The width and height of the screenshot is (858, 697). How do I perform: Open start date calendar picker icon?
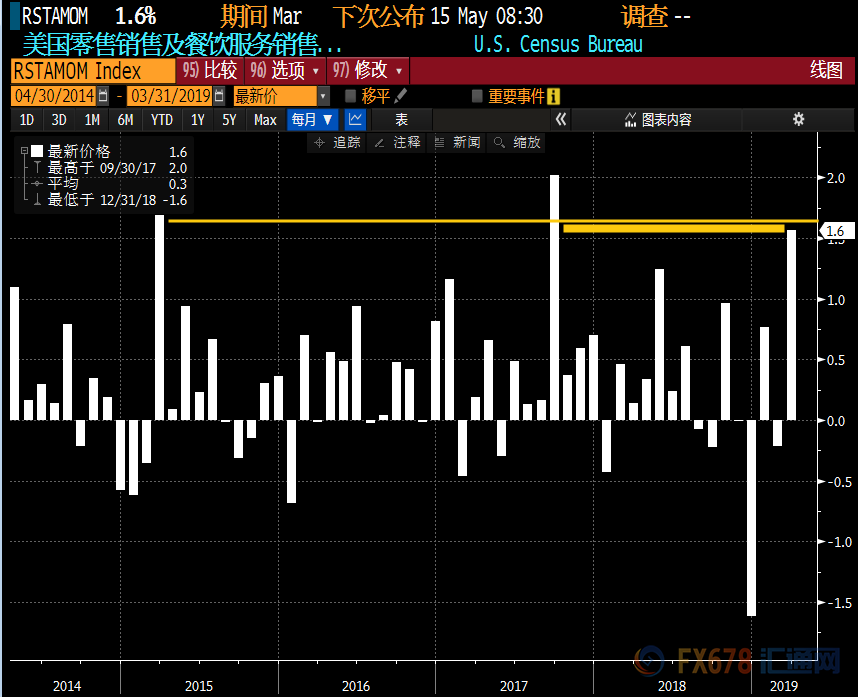(x=103, y=96)
